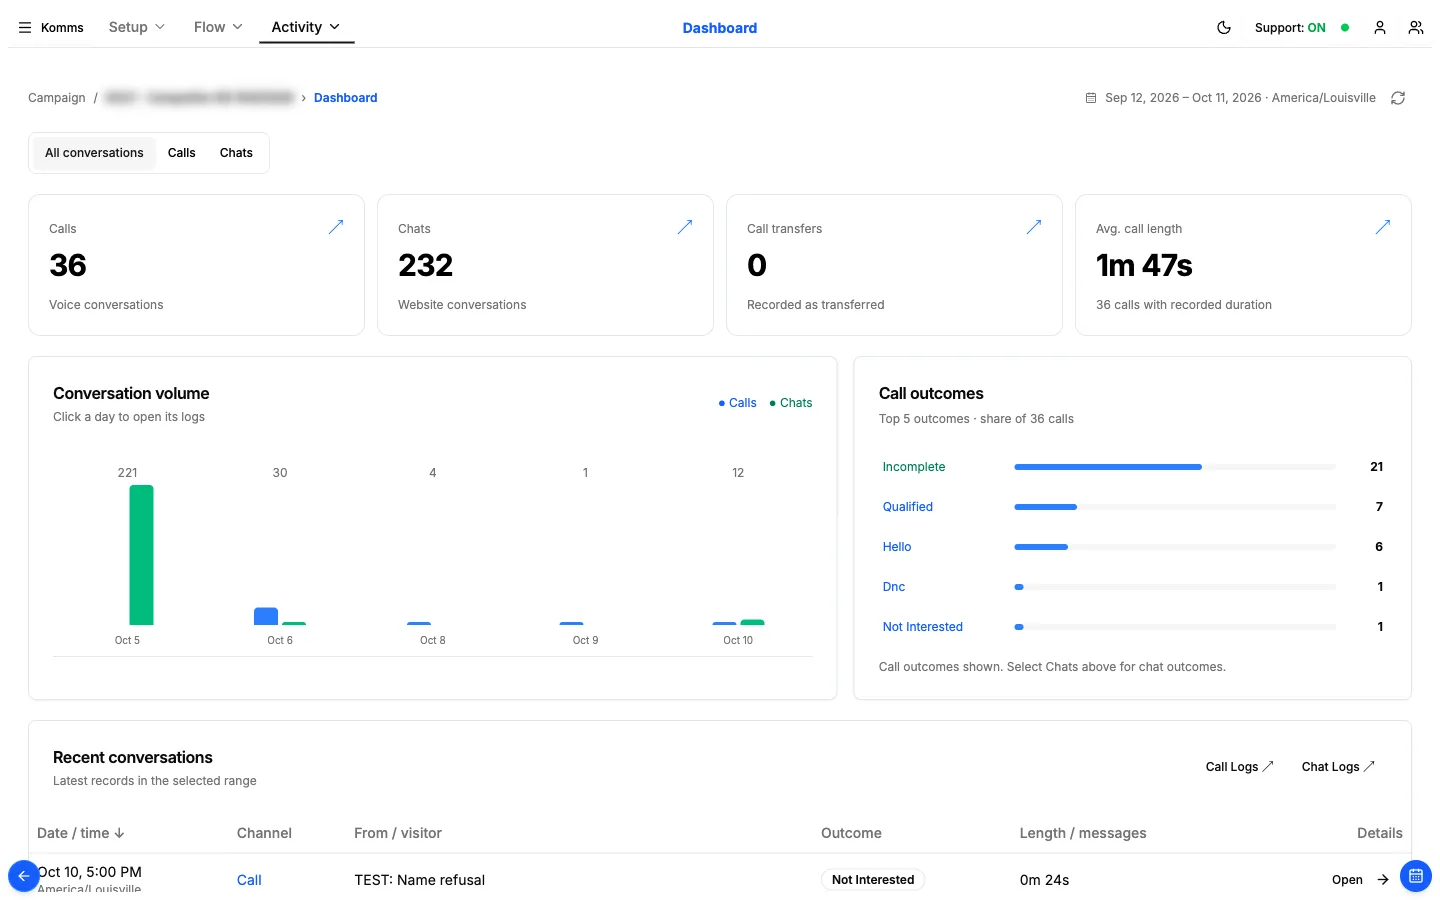Toggle Support ON status
This screenshot has width=1440, height=900.
point(1302,28)
